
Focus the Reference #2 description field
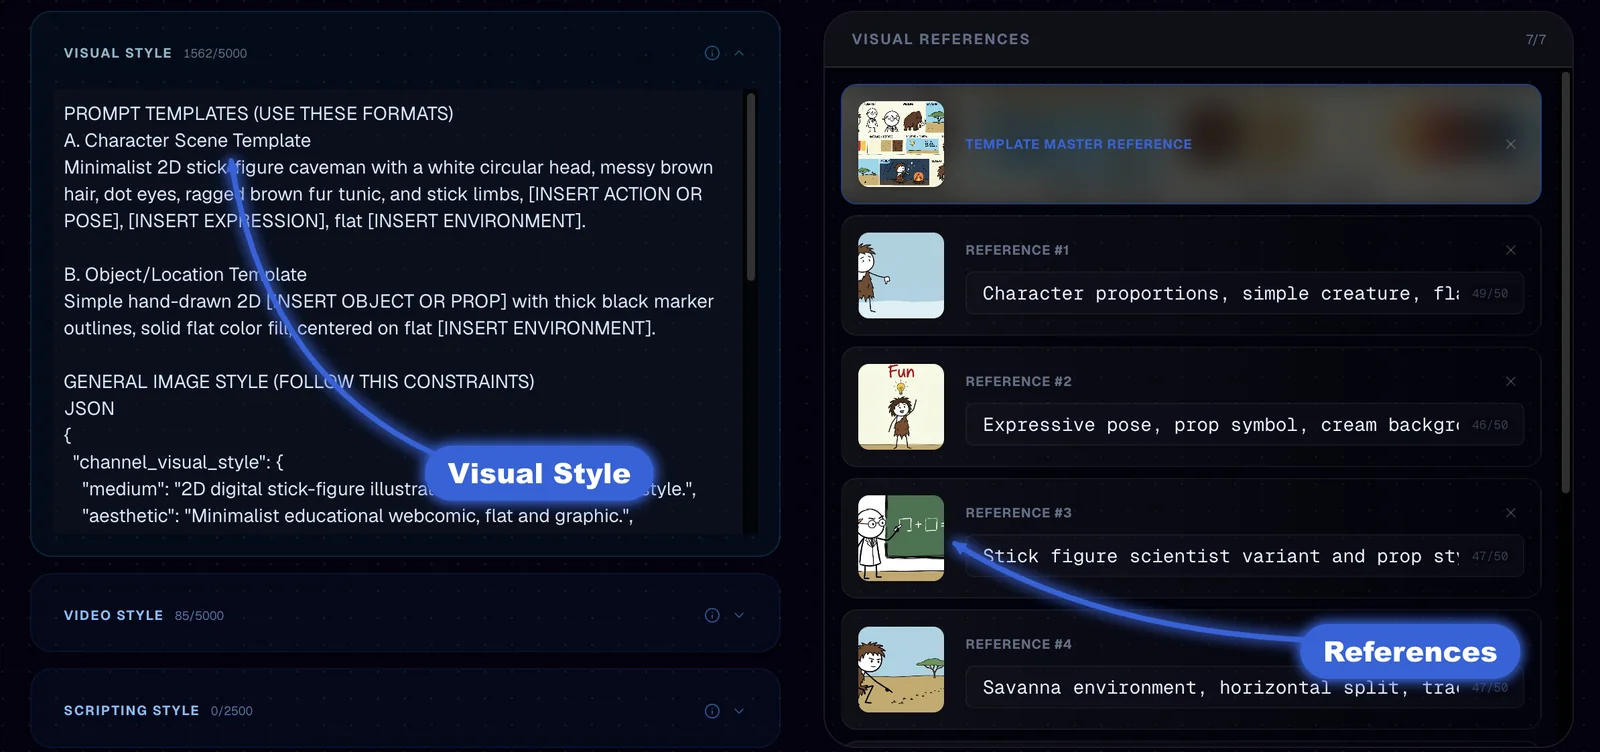(x=1244, y=425)
